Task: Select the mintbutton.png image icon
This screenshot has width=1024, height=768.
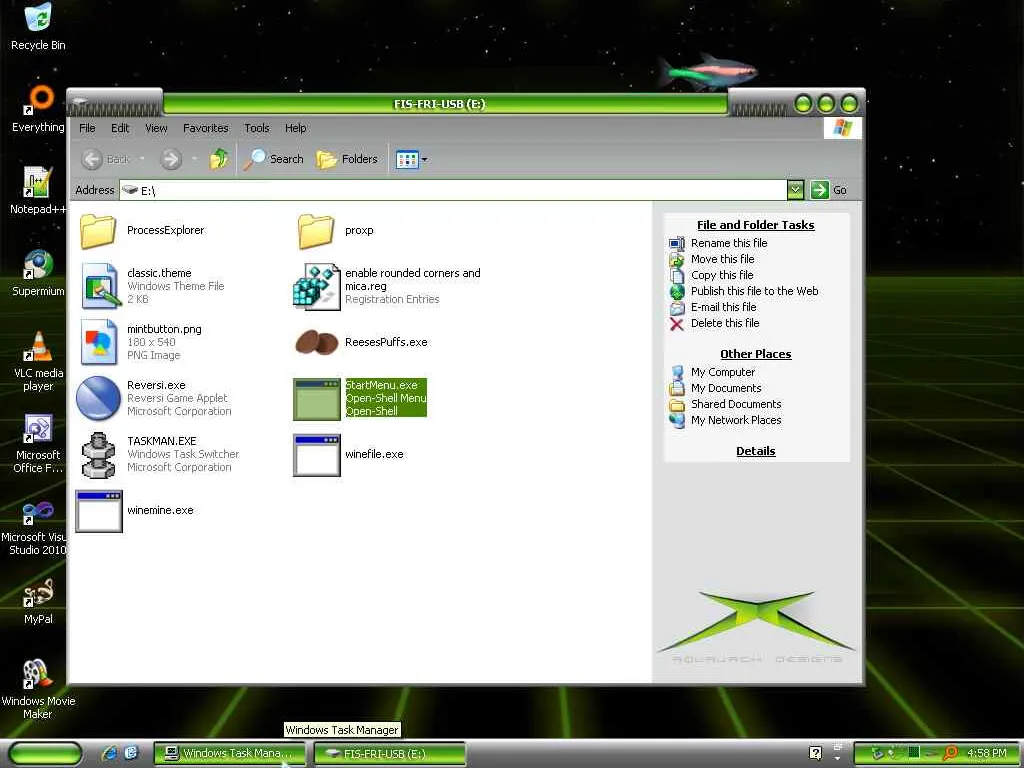Action: pyautogui.click(x=99, y=342)
